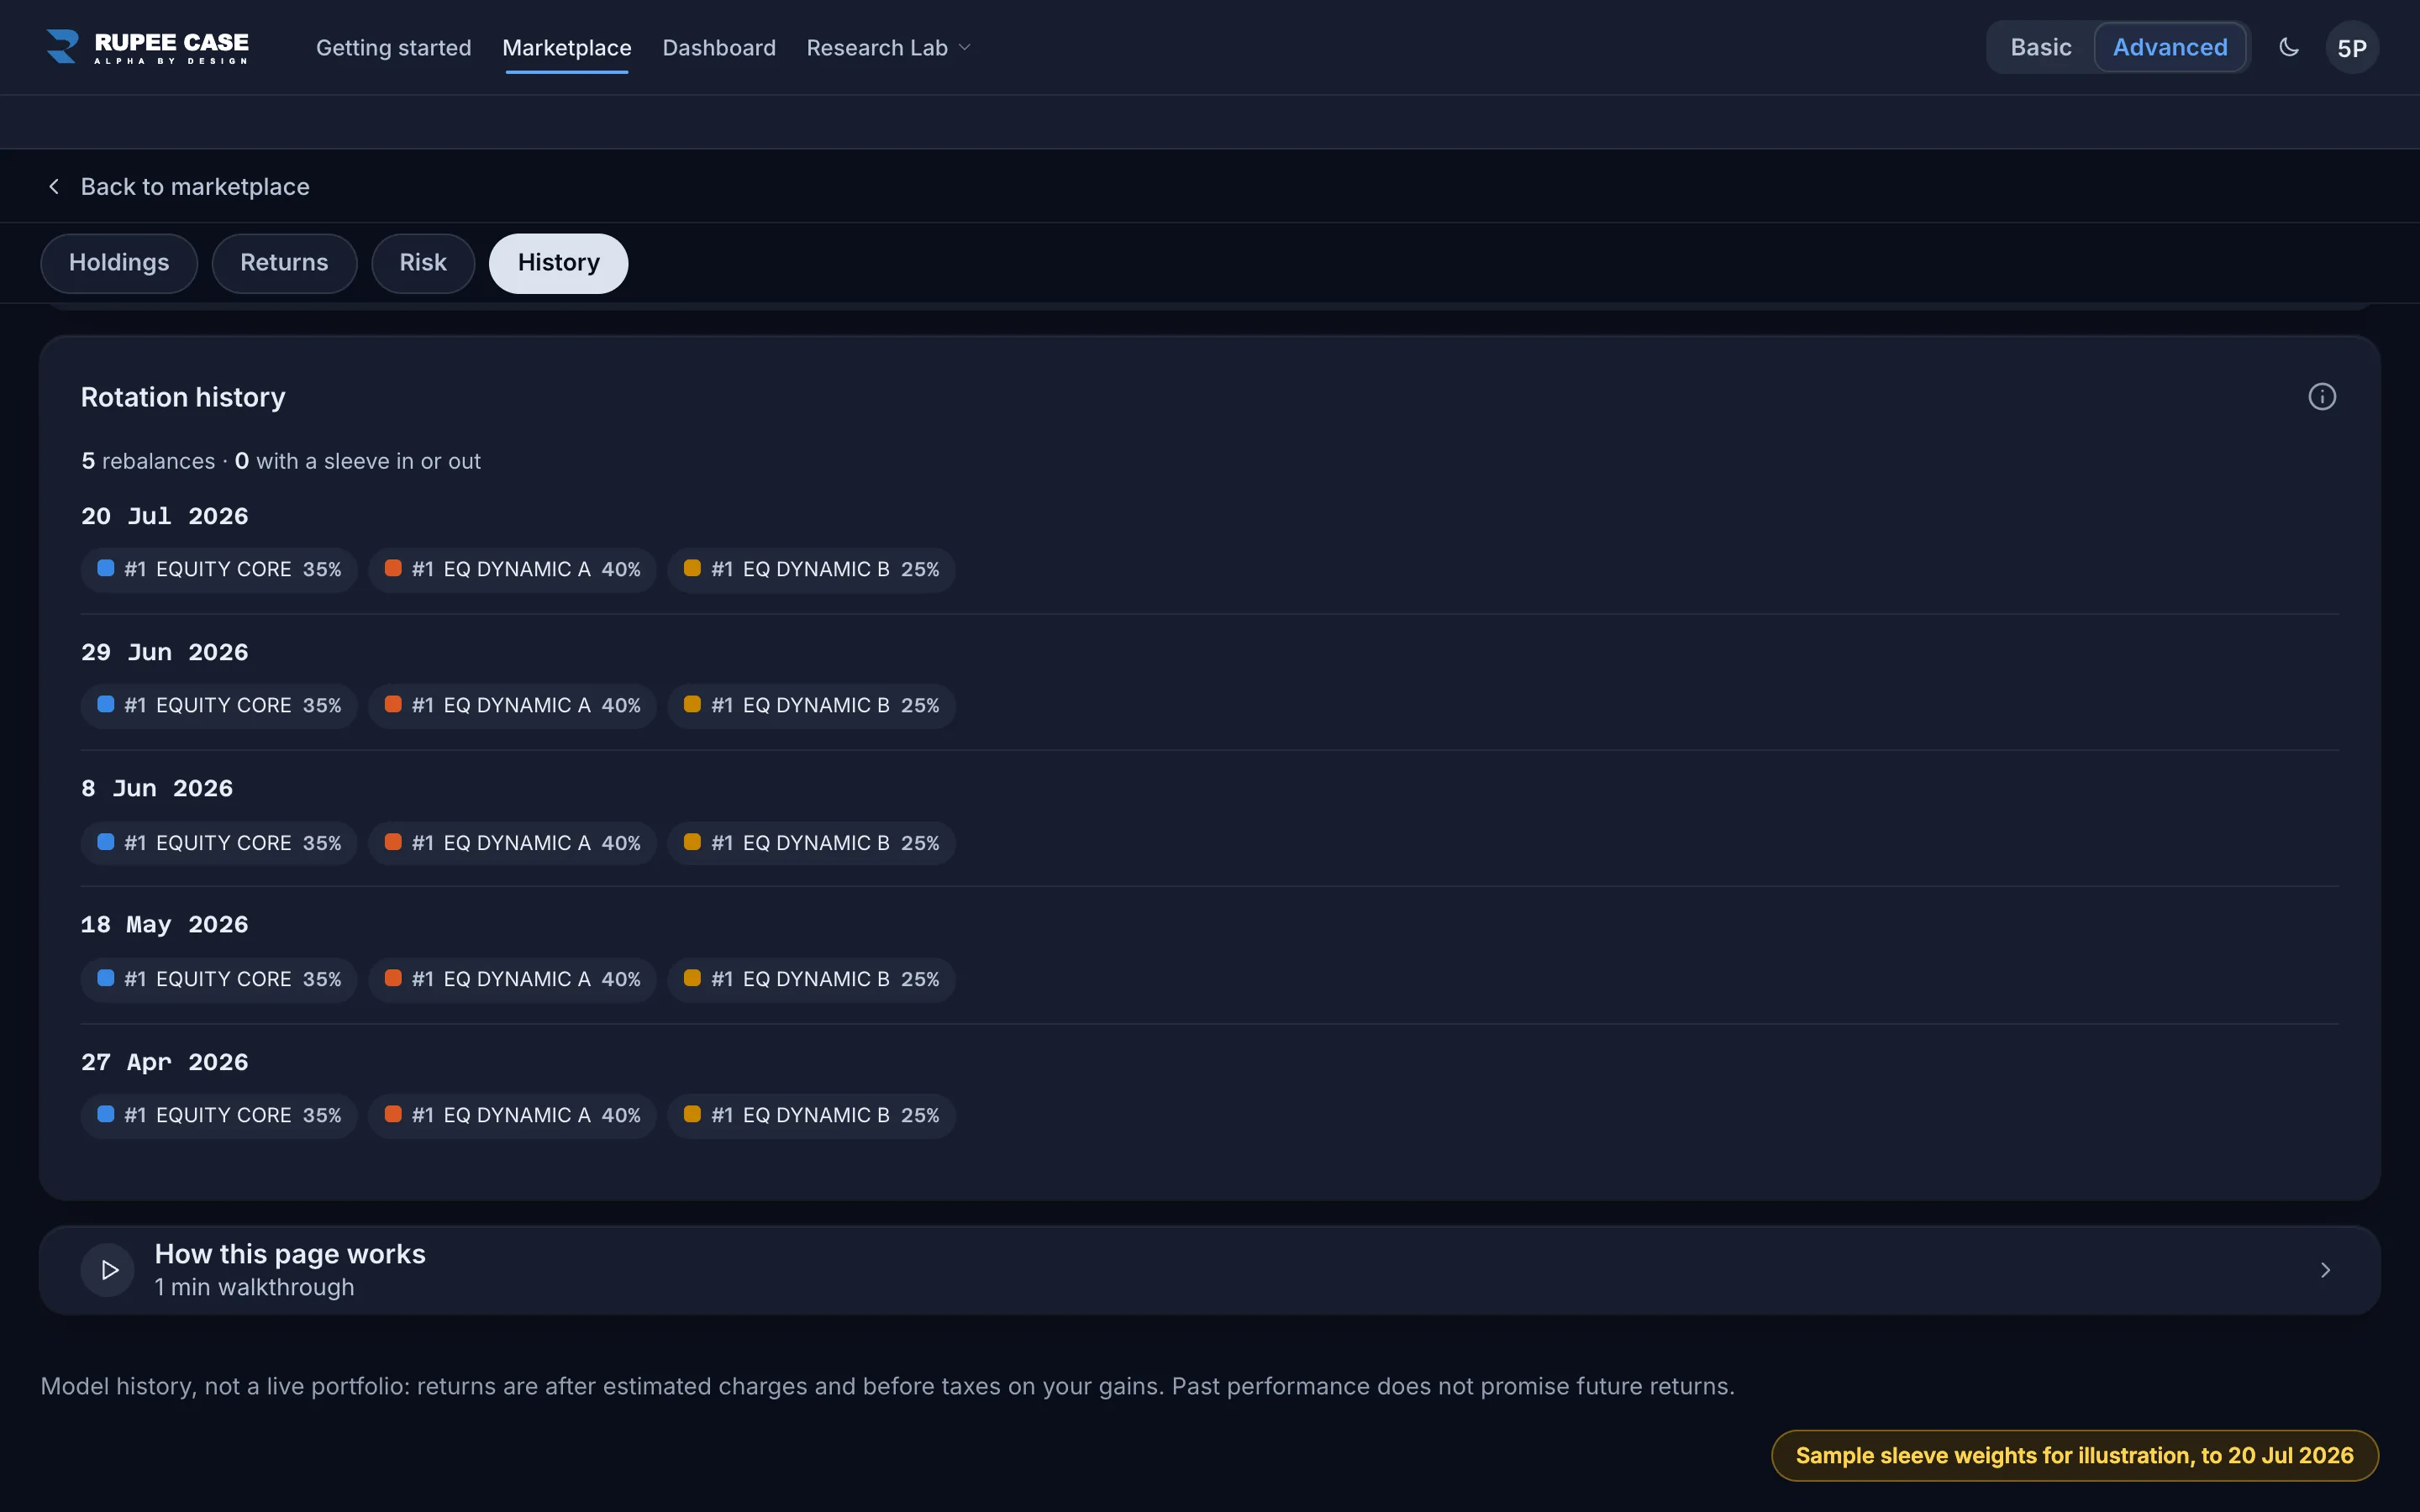Click orange square in 29 Jun EQ Dynamic A chip

tap(393, 704)
